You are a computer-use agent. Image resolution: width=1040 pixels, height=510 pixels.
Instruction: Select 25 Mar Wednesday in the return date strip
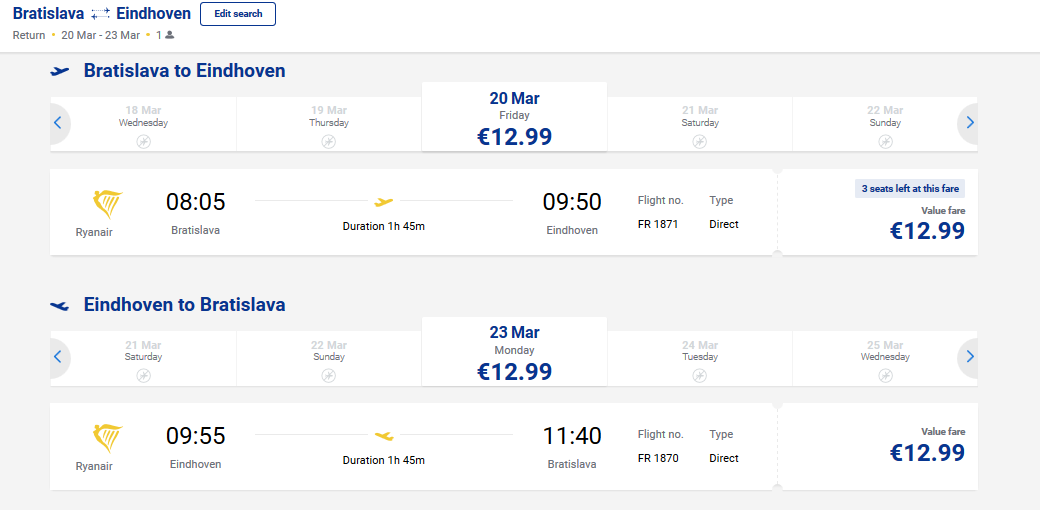pos(885,358)
